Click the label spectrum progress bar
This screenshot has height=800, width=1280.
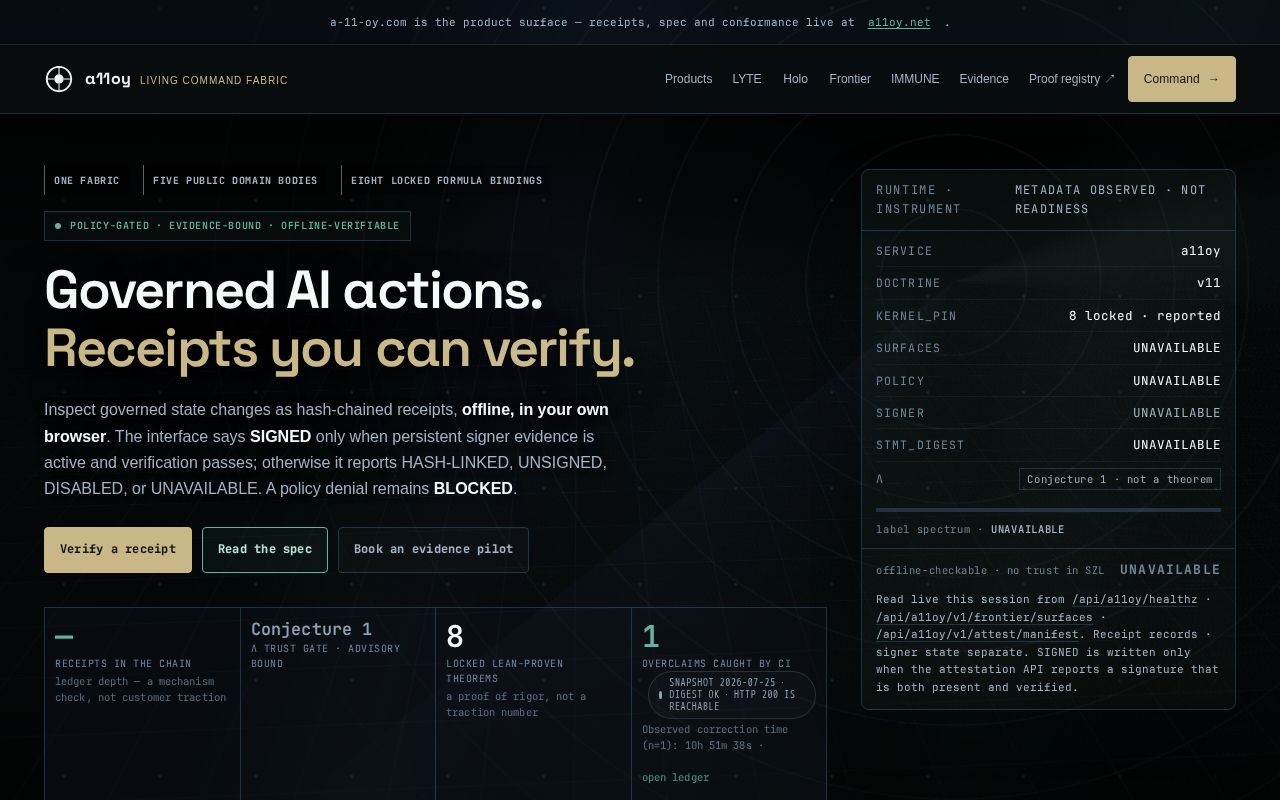tap(1048, 510)
